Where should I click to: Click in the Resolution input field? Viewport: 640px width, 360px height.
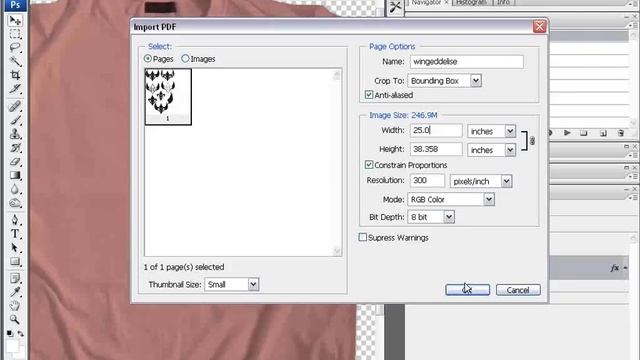(x=427, y=180)
